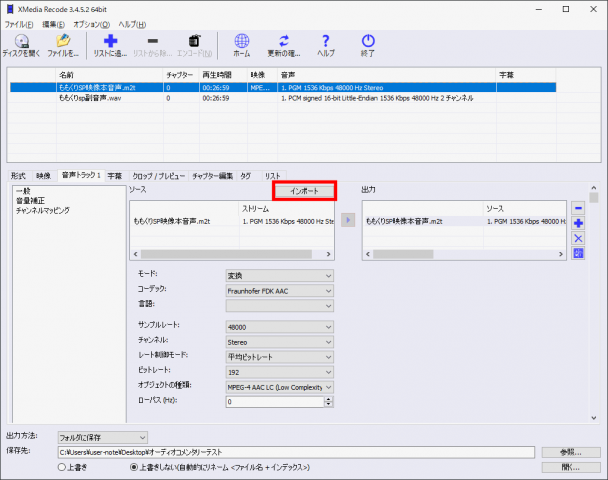Open the オブジェクトの種類 dropdown

pyautogui.click(x=279, y=387)
